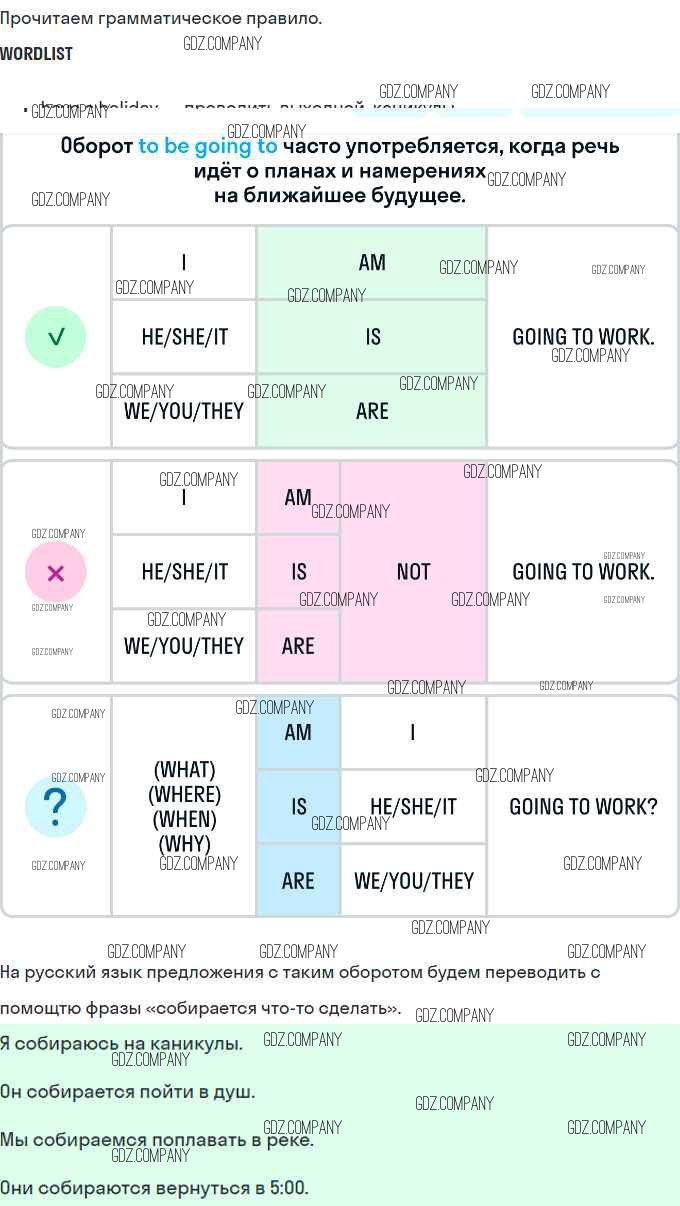
Task: Click WE/YOU/THEY in the negative table
Action: tap(184, 646)
